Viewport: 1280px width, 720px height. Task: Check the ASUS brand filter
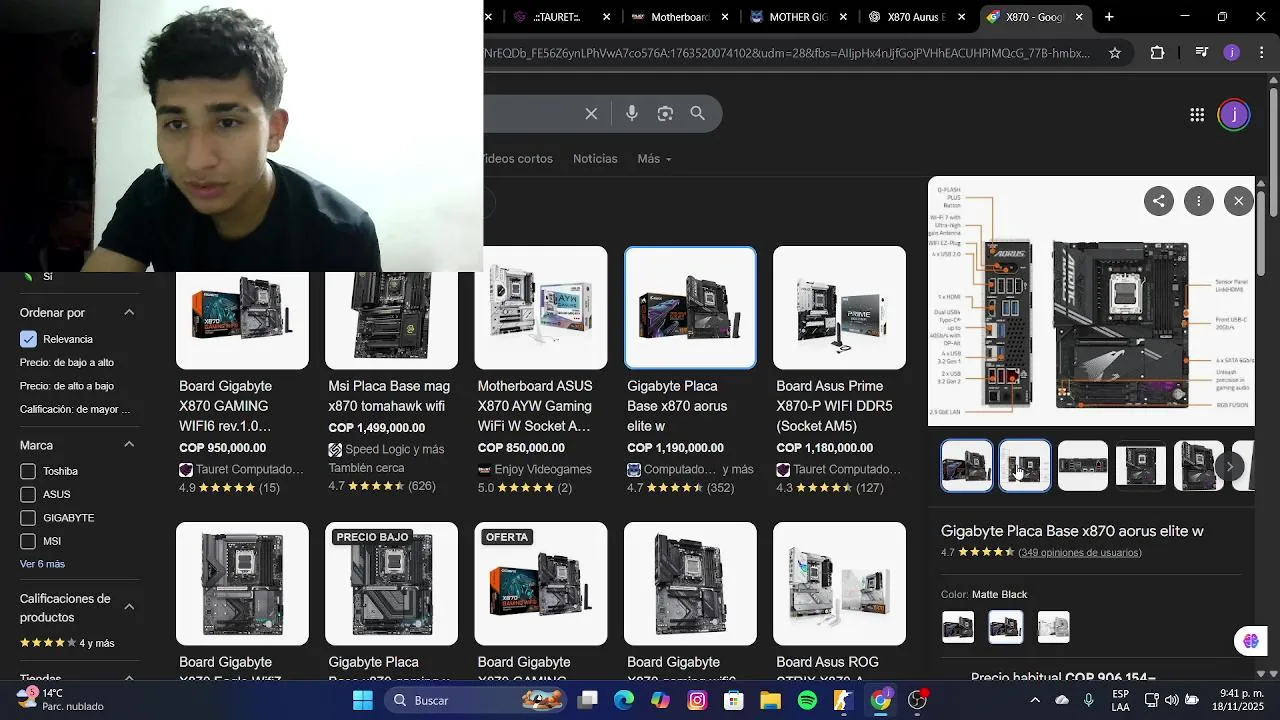pos(28,494)
